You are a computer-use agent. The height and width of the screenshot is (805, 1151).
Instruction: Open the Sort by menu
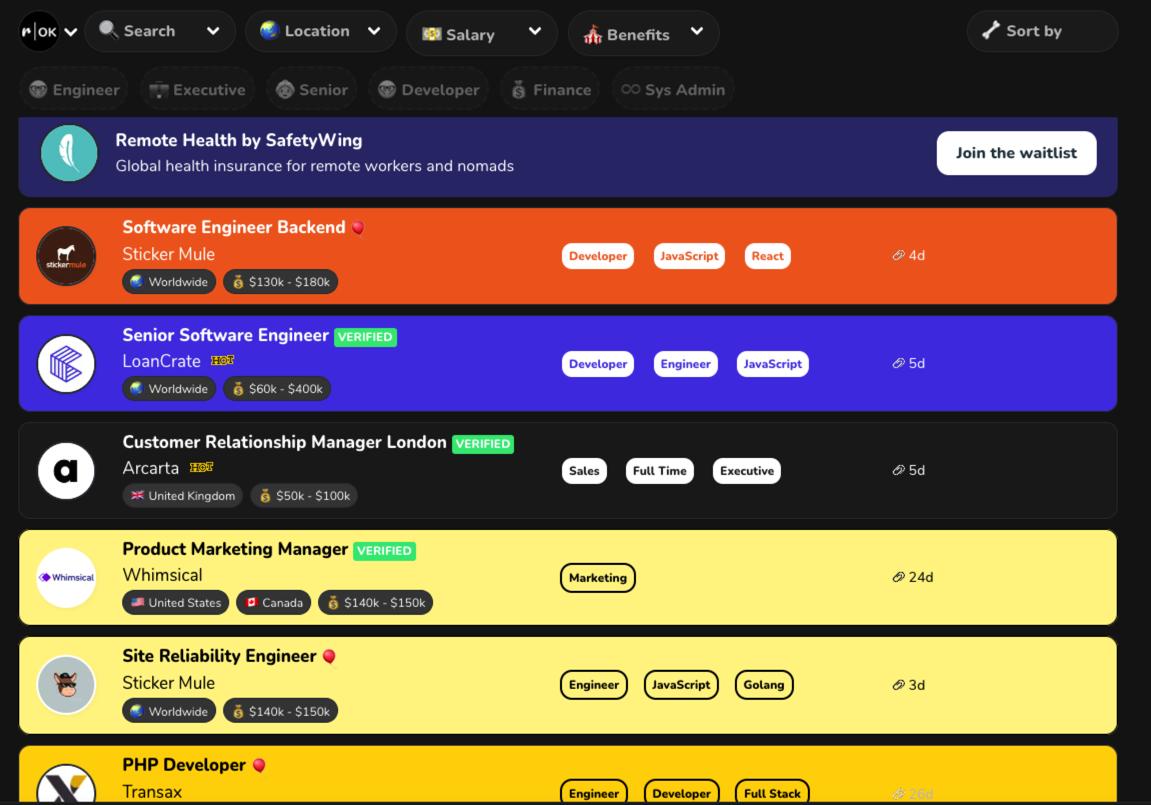(x=1042, y=32)
